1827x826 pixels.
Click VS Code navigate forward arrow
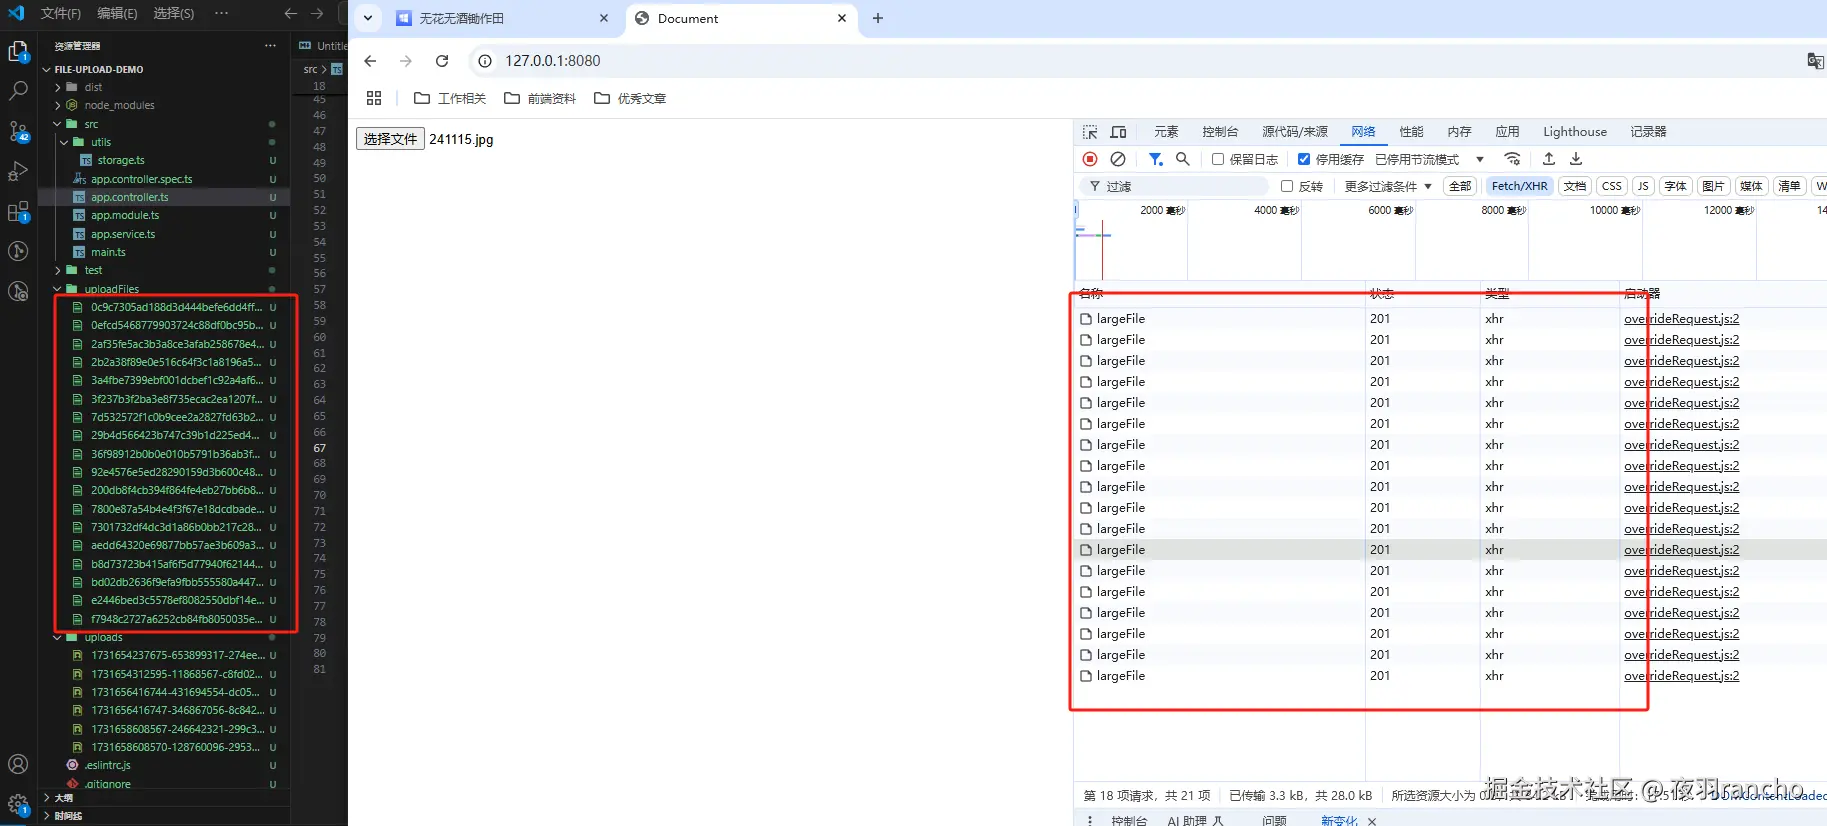click(x=317, y=13)
